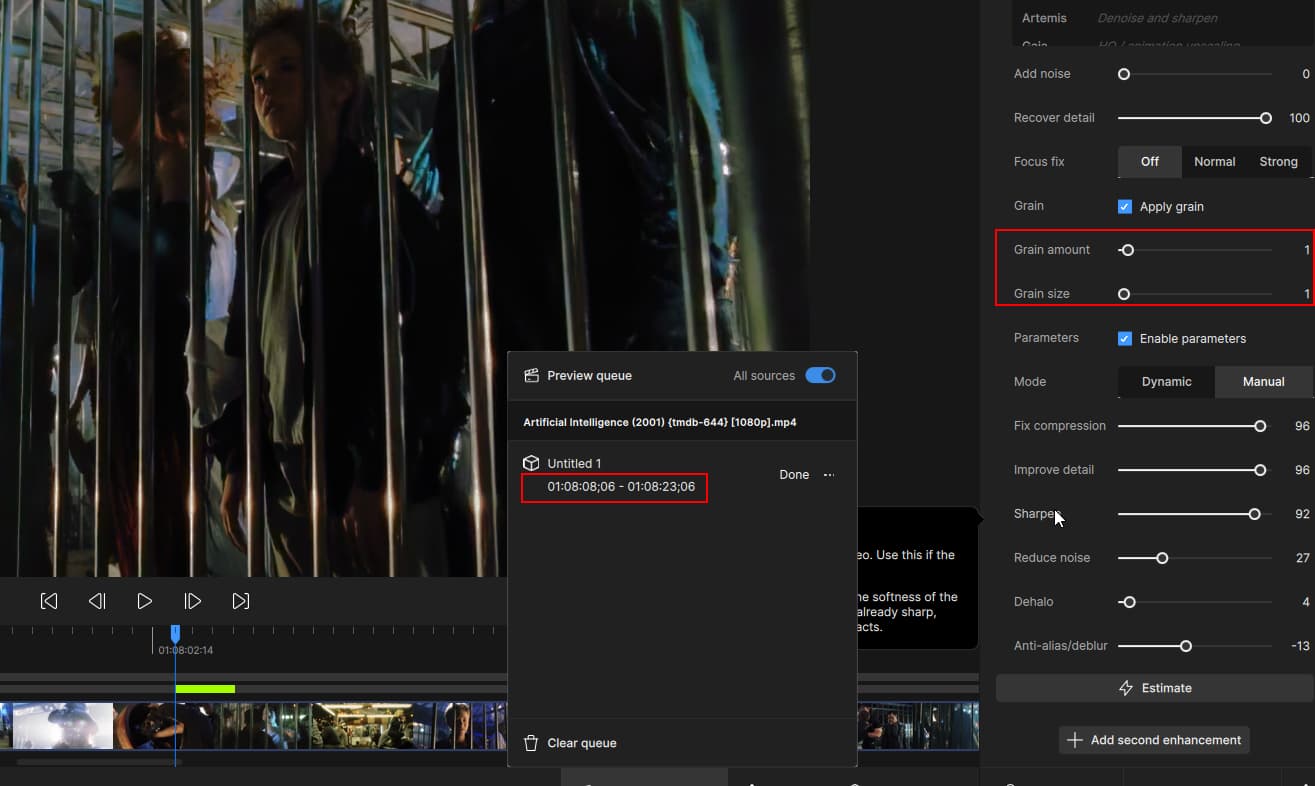The image size is (1315, 786).
Task: Click the green preview range on timeline
Action: tap(205, 688)
